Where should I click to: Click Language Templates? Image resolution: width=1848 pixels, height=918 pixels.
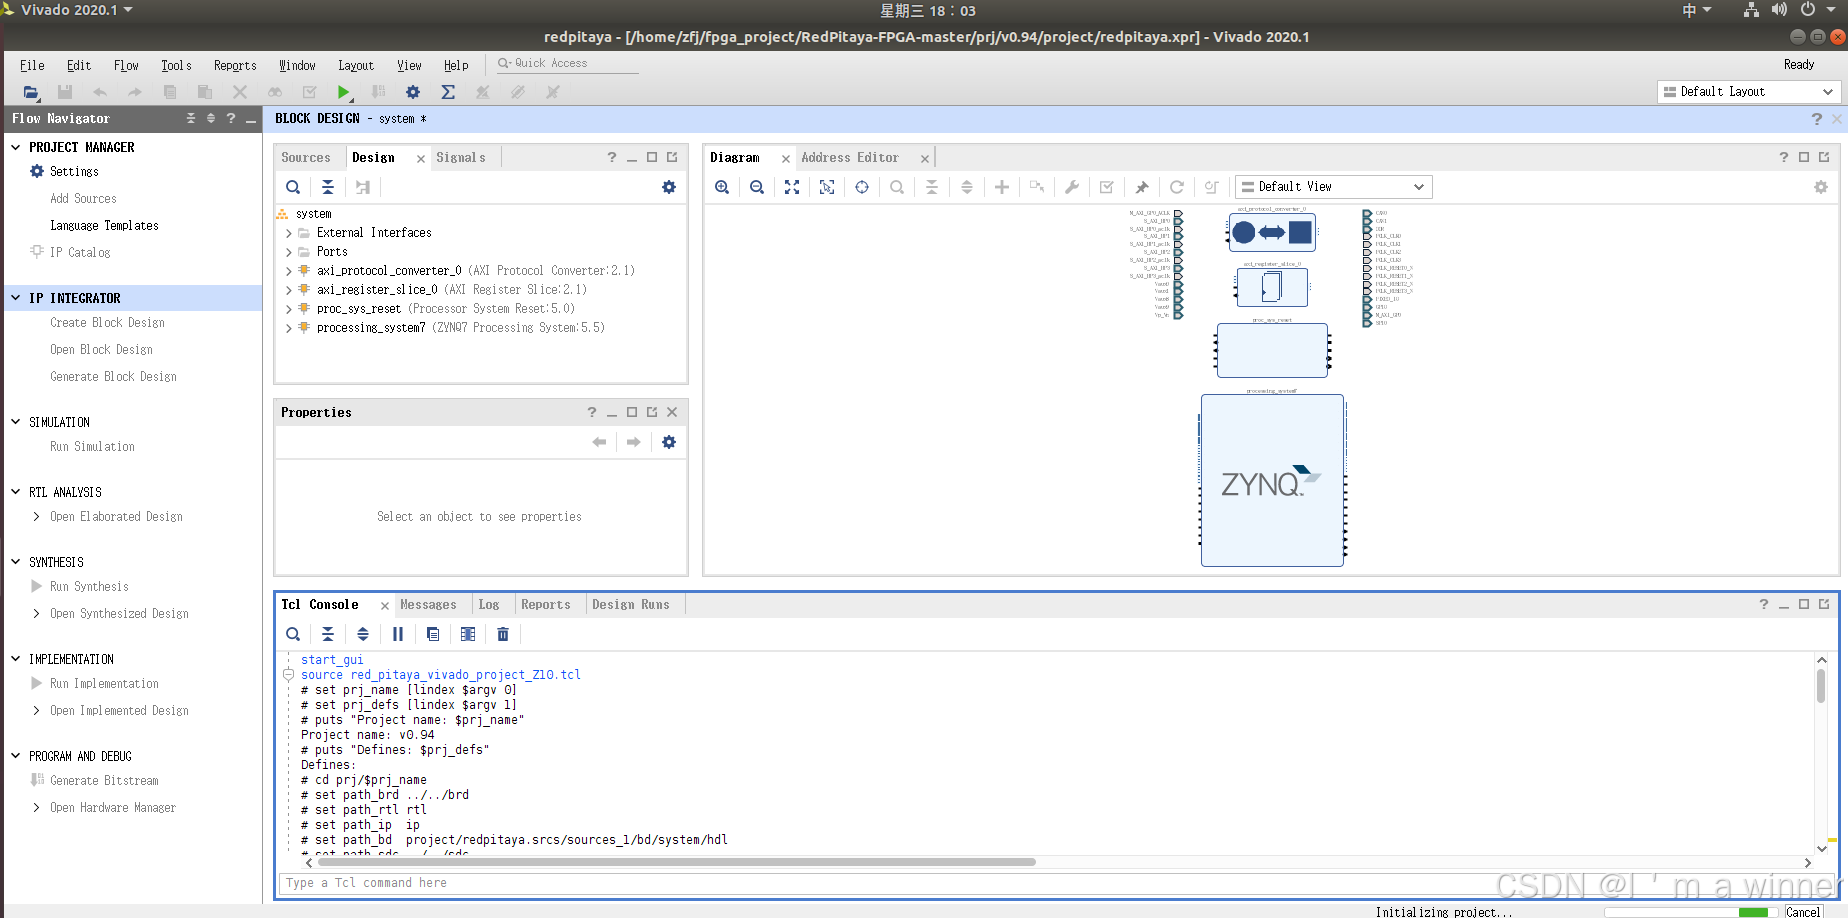104,226
